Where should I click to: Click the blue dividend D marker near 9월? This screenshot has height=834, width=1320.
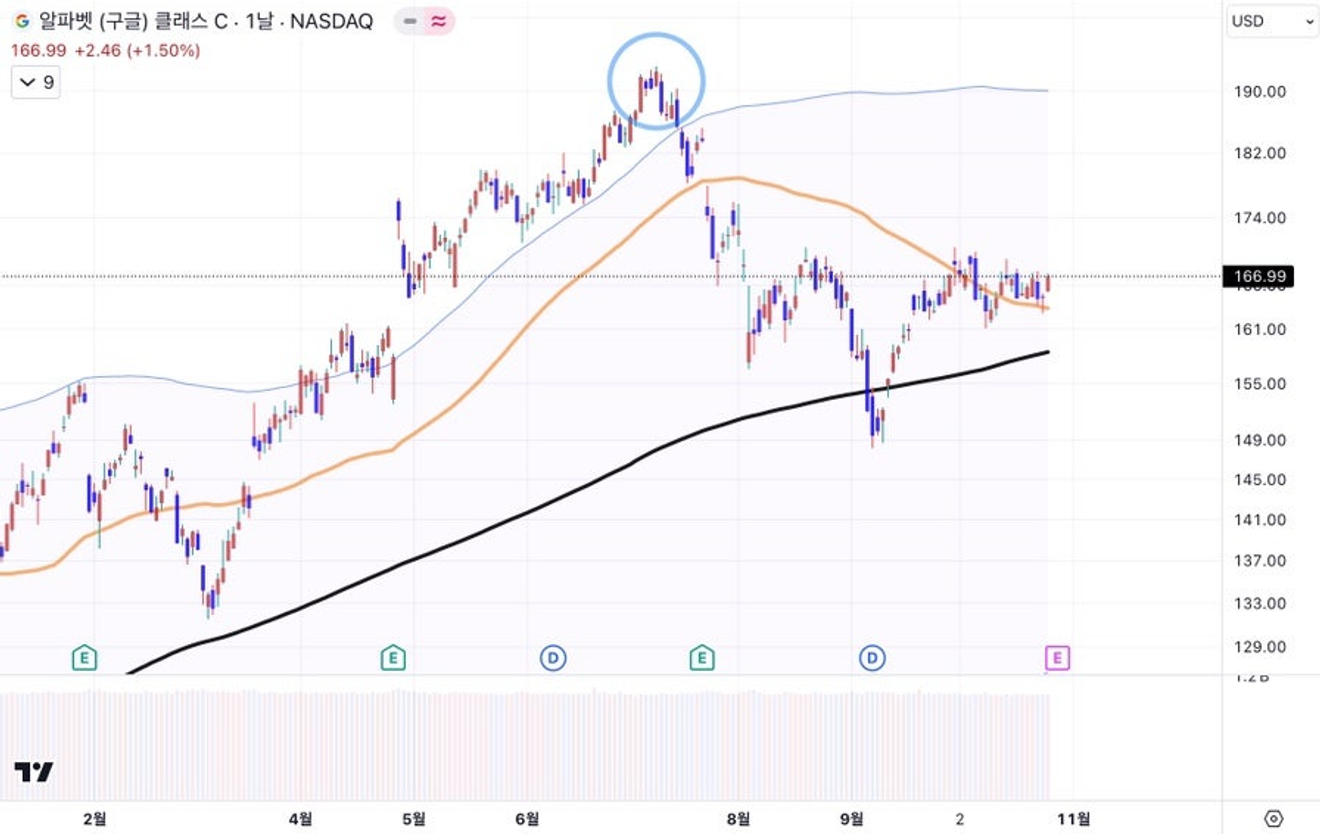click(x=872, y=657)
